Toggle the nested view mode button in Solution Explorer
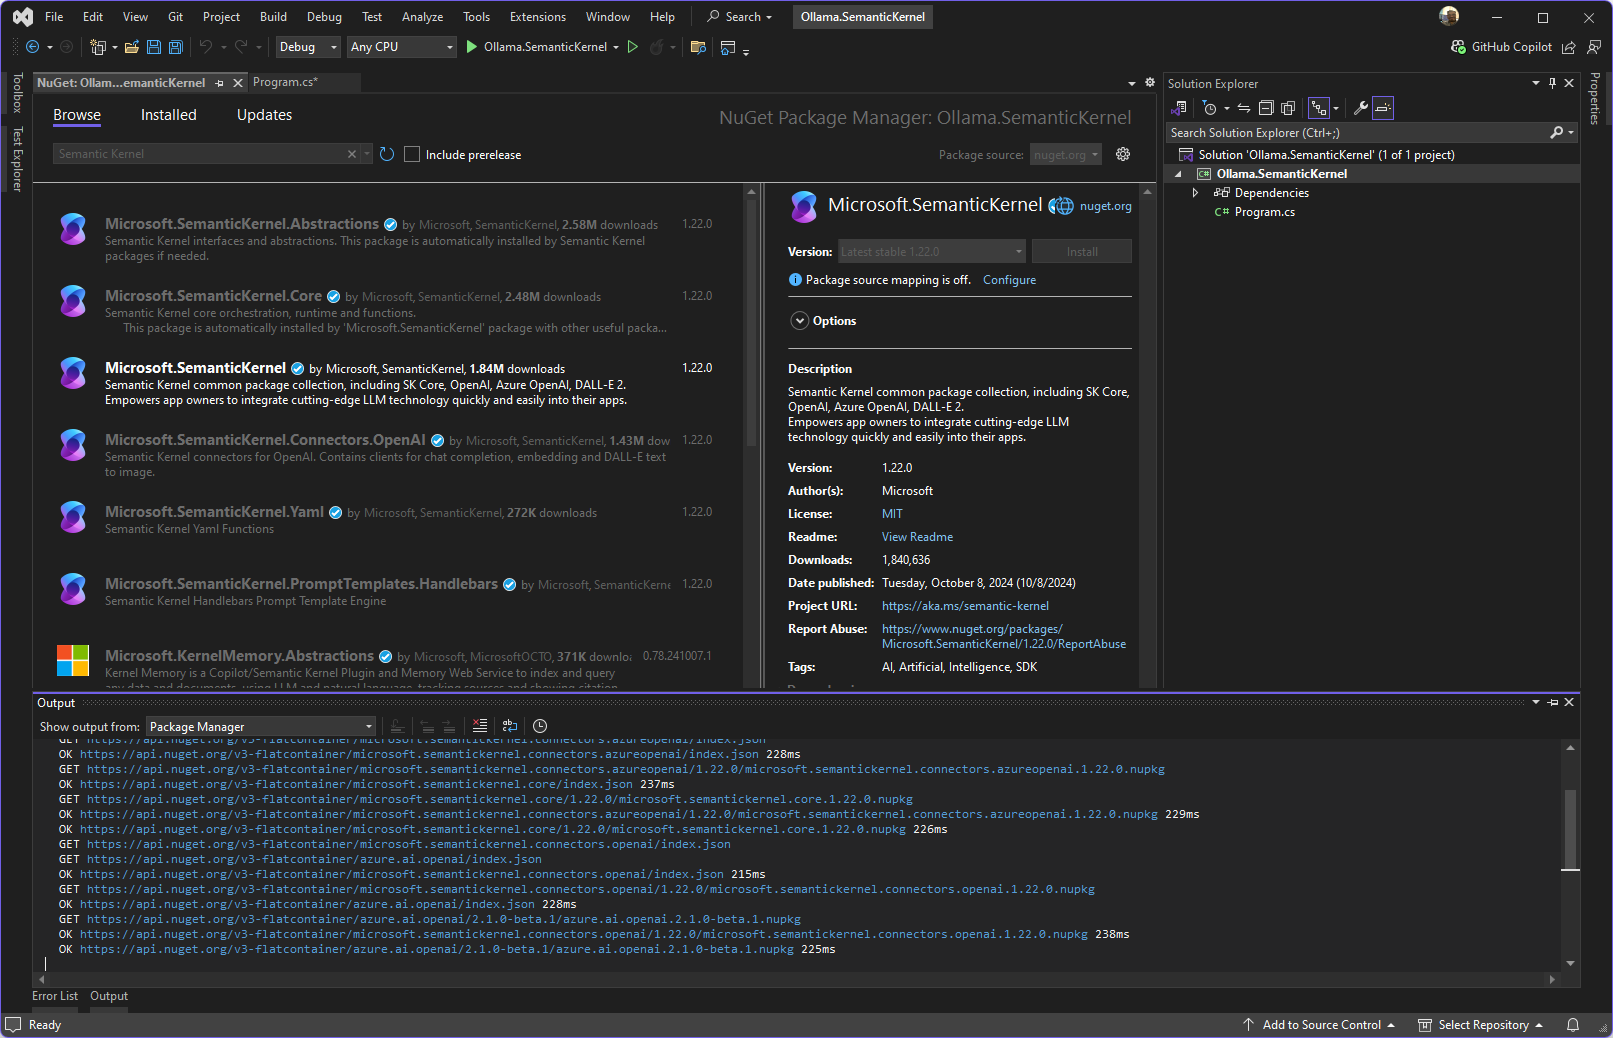 click(1319, 108)
